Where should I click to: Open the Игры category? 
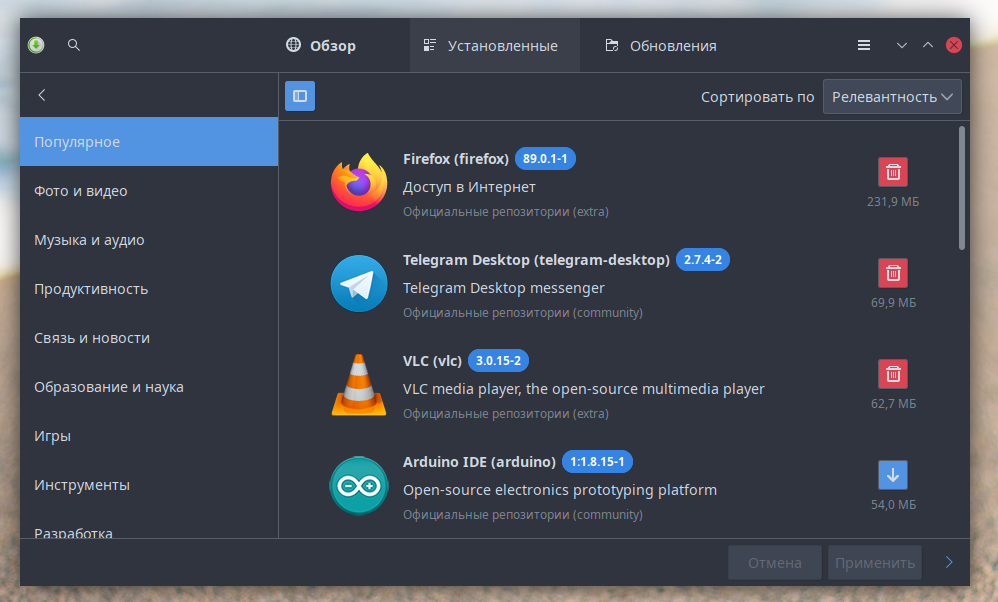[x=149, y=436]
